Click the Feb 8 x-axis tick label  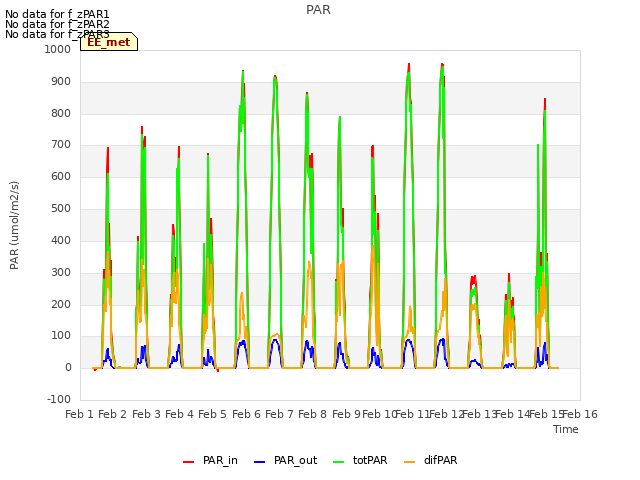[312, 414]
